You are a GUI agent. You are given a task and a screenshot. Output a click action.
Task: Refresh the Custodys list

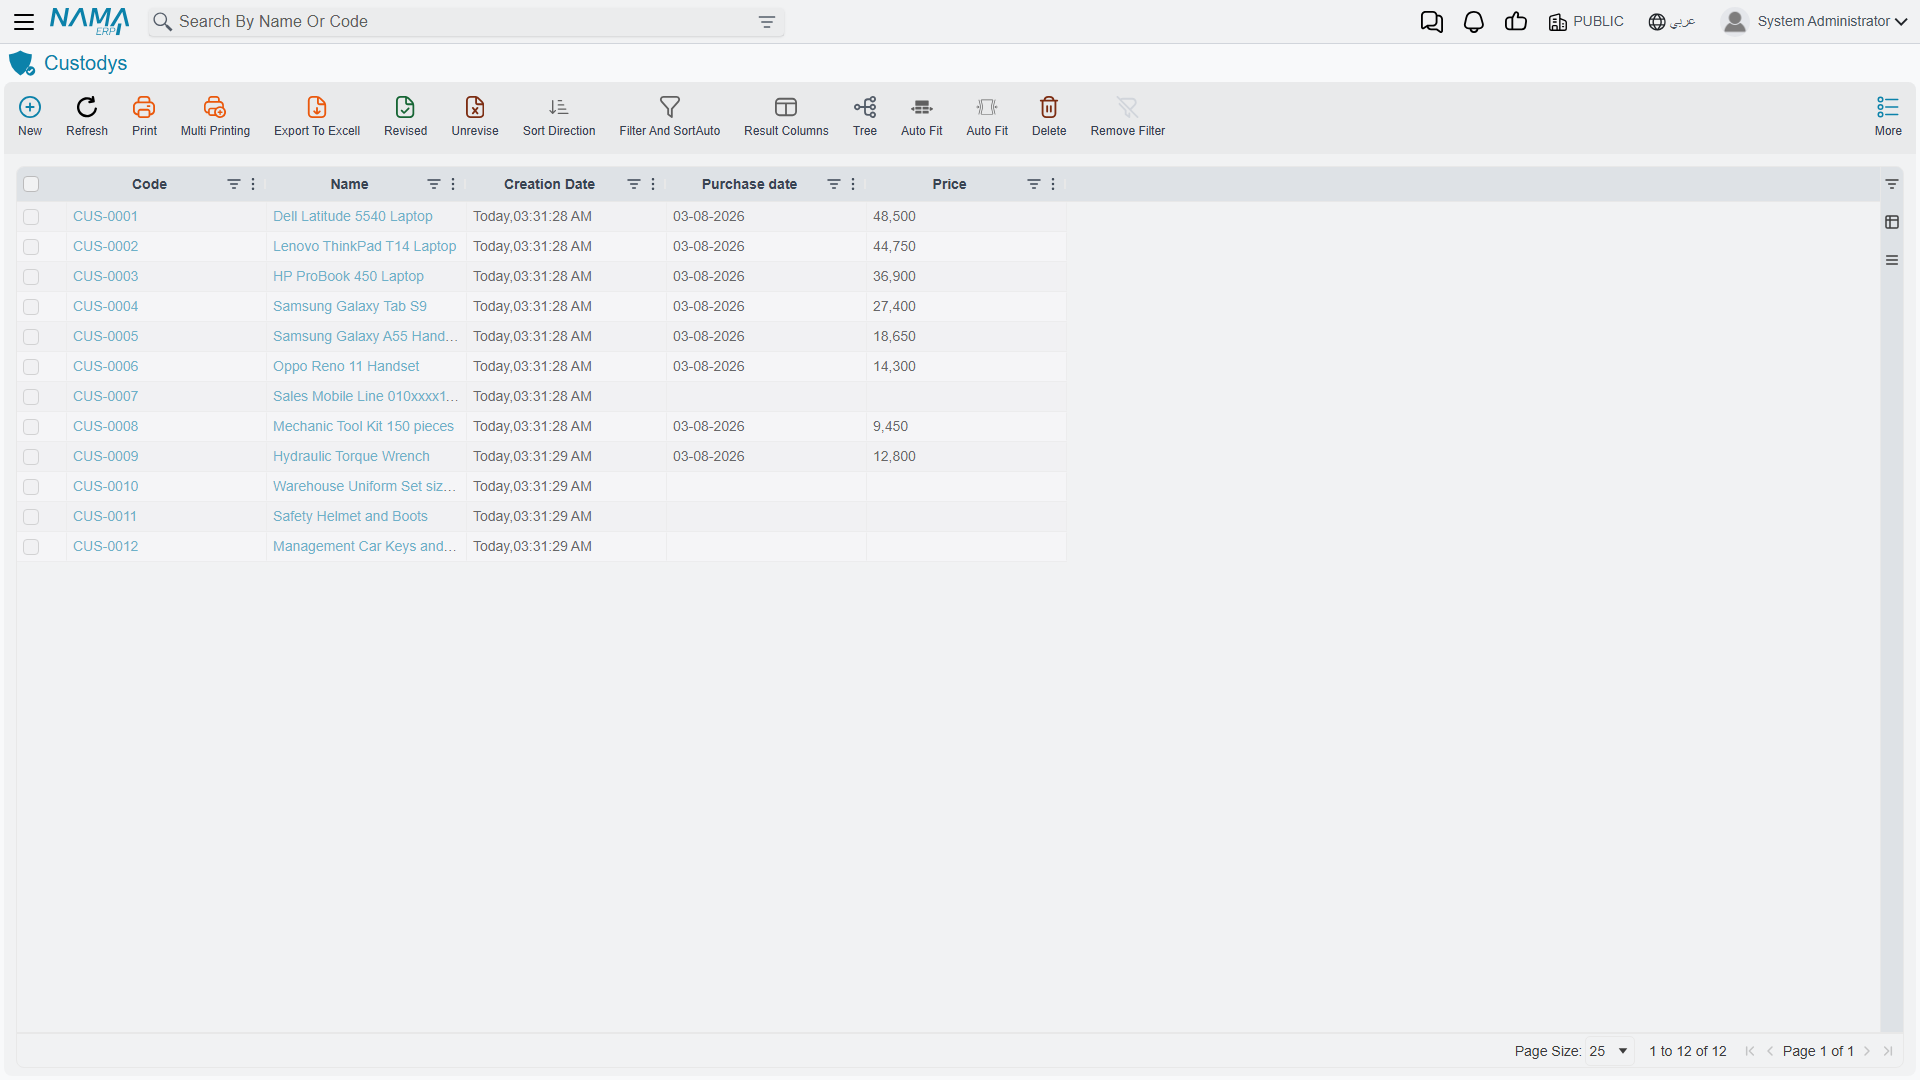(x=87, y=107)
